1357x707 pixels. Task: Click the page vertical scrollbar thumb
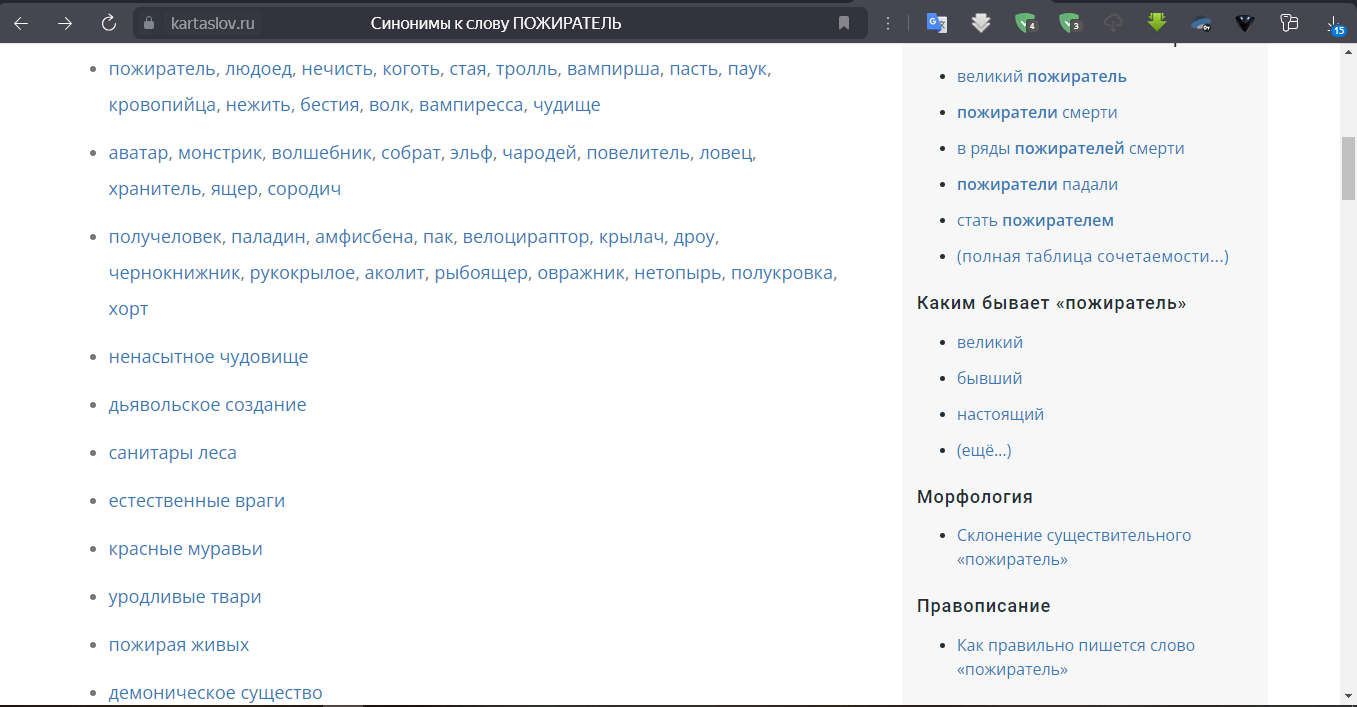click(1347, 170)
